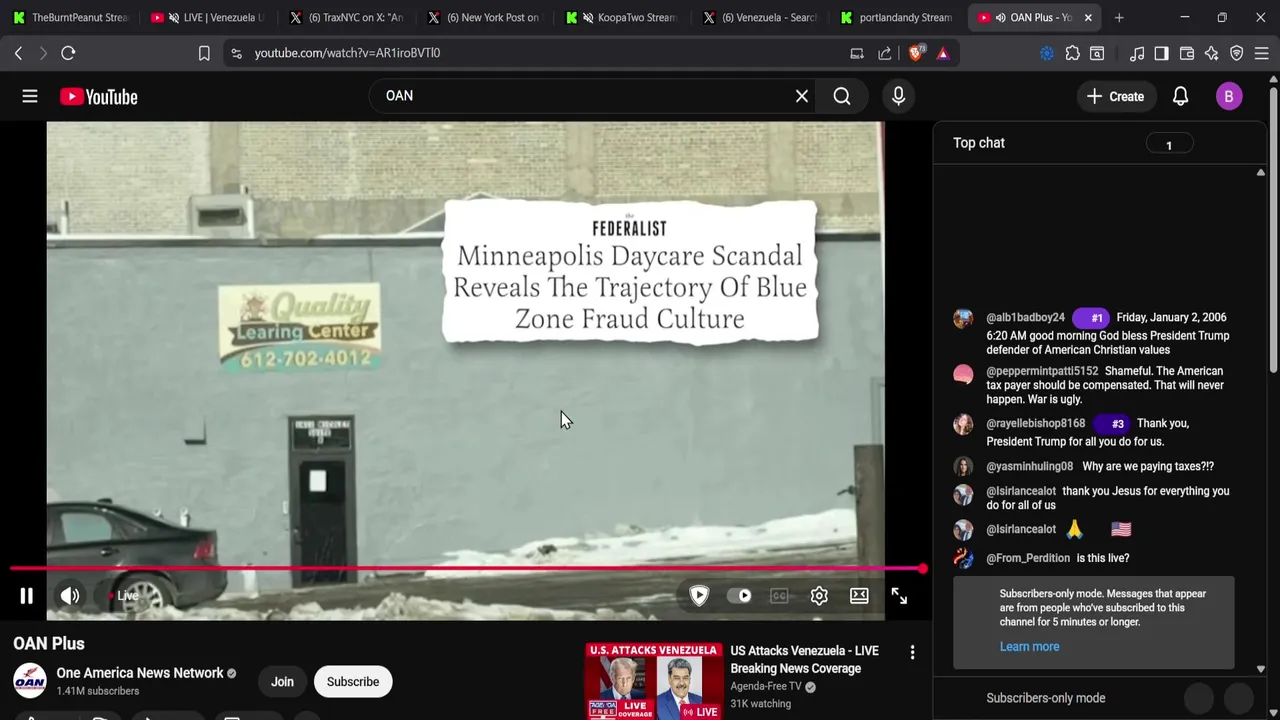Image resolution: width=1280 pixels, height=720 pixels.
Task: Open player settings gear
Action: pos(819,596)
